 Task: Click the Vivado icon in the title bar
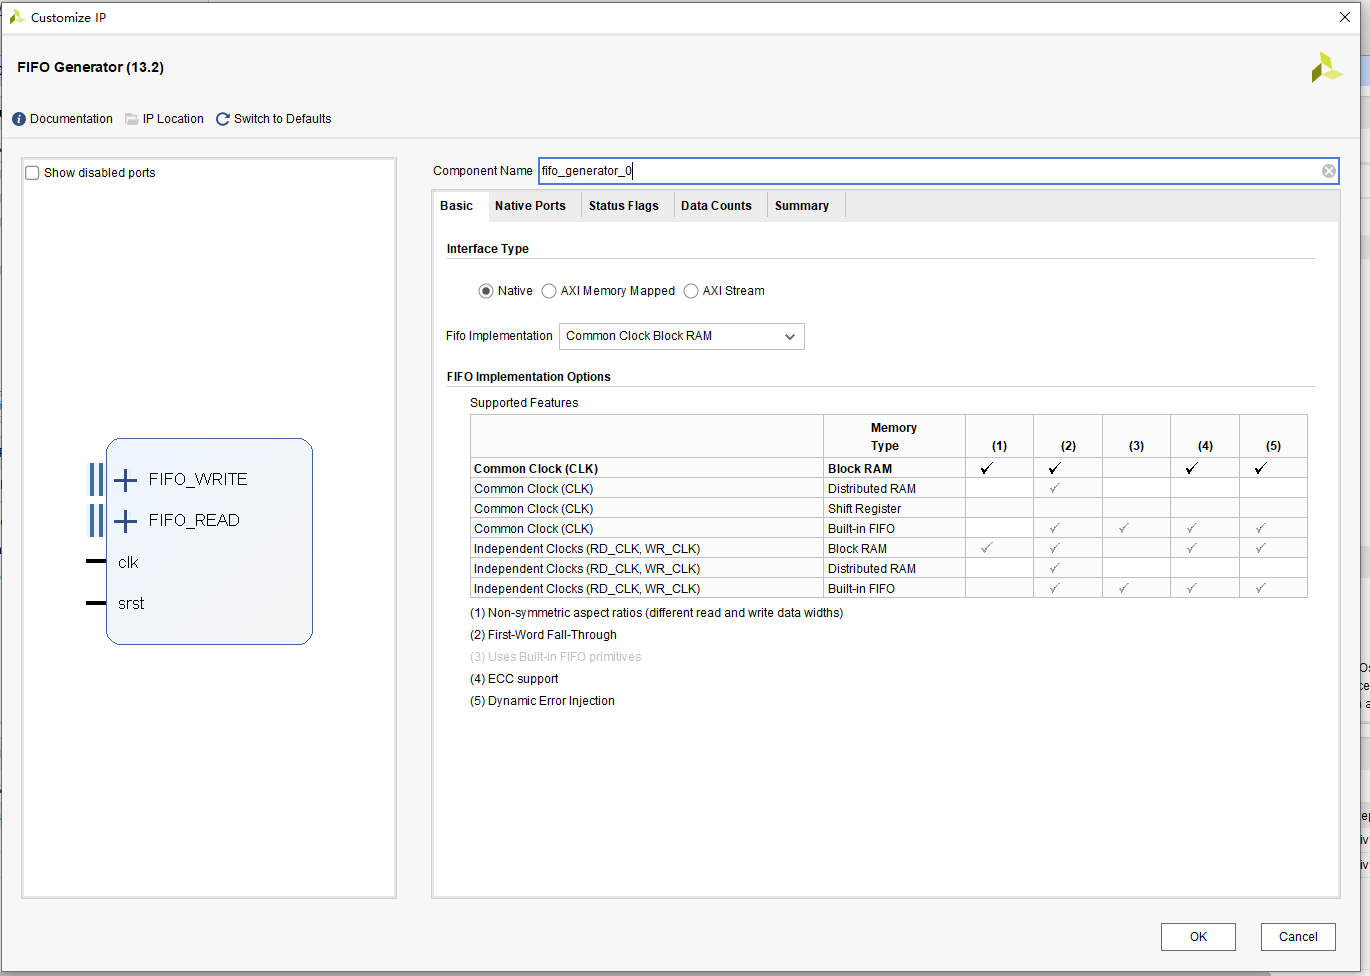click(17, 17)
